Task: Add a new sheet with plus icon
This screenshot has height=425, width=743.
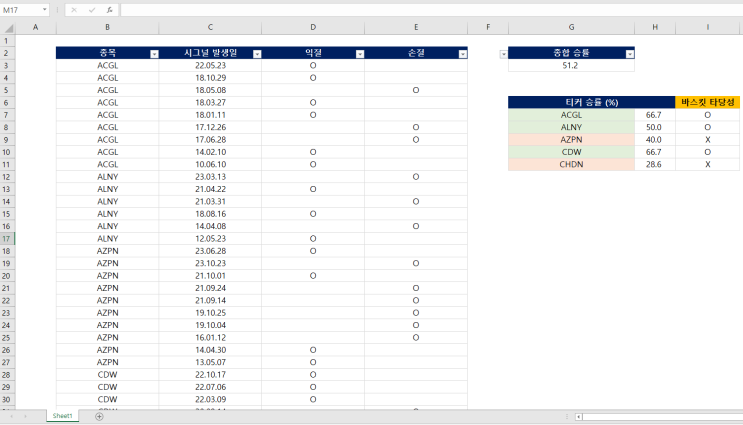Action: click(99, 416)
